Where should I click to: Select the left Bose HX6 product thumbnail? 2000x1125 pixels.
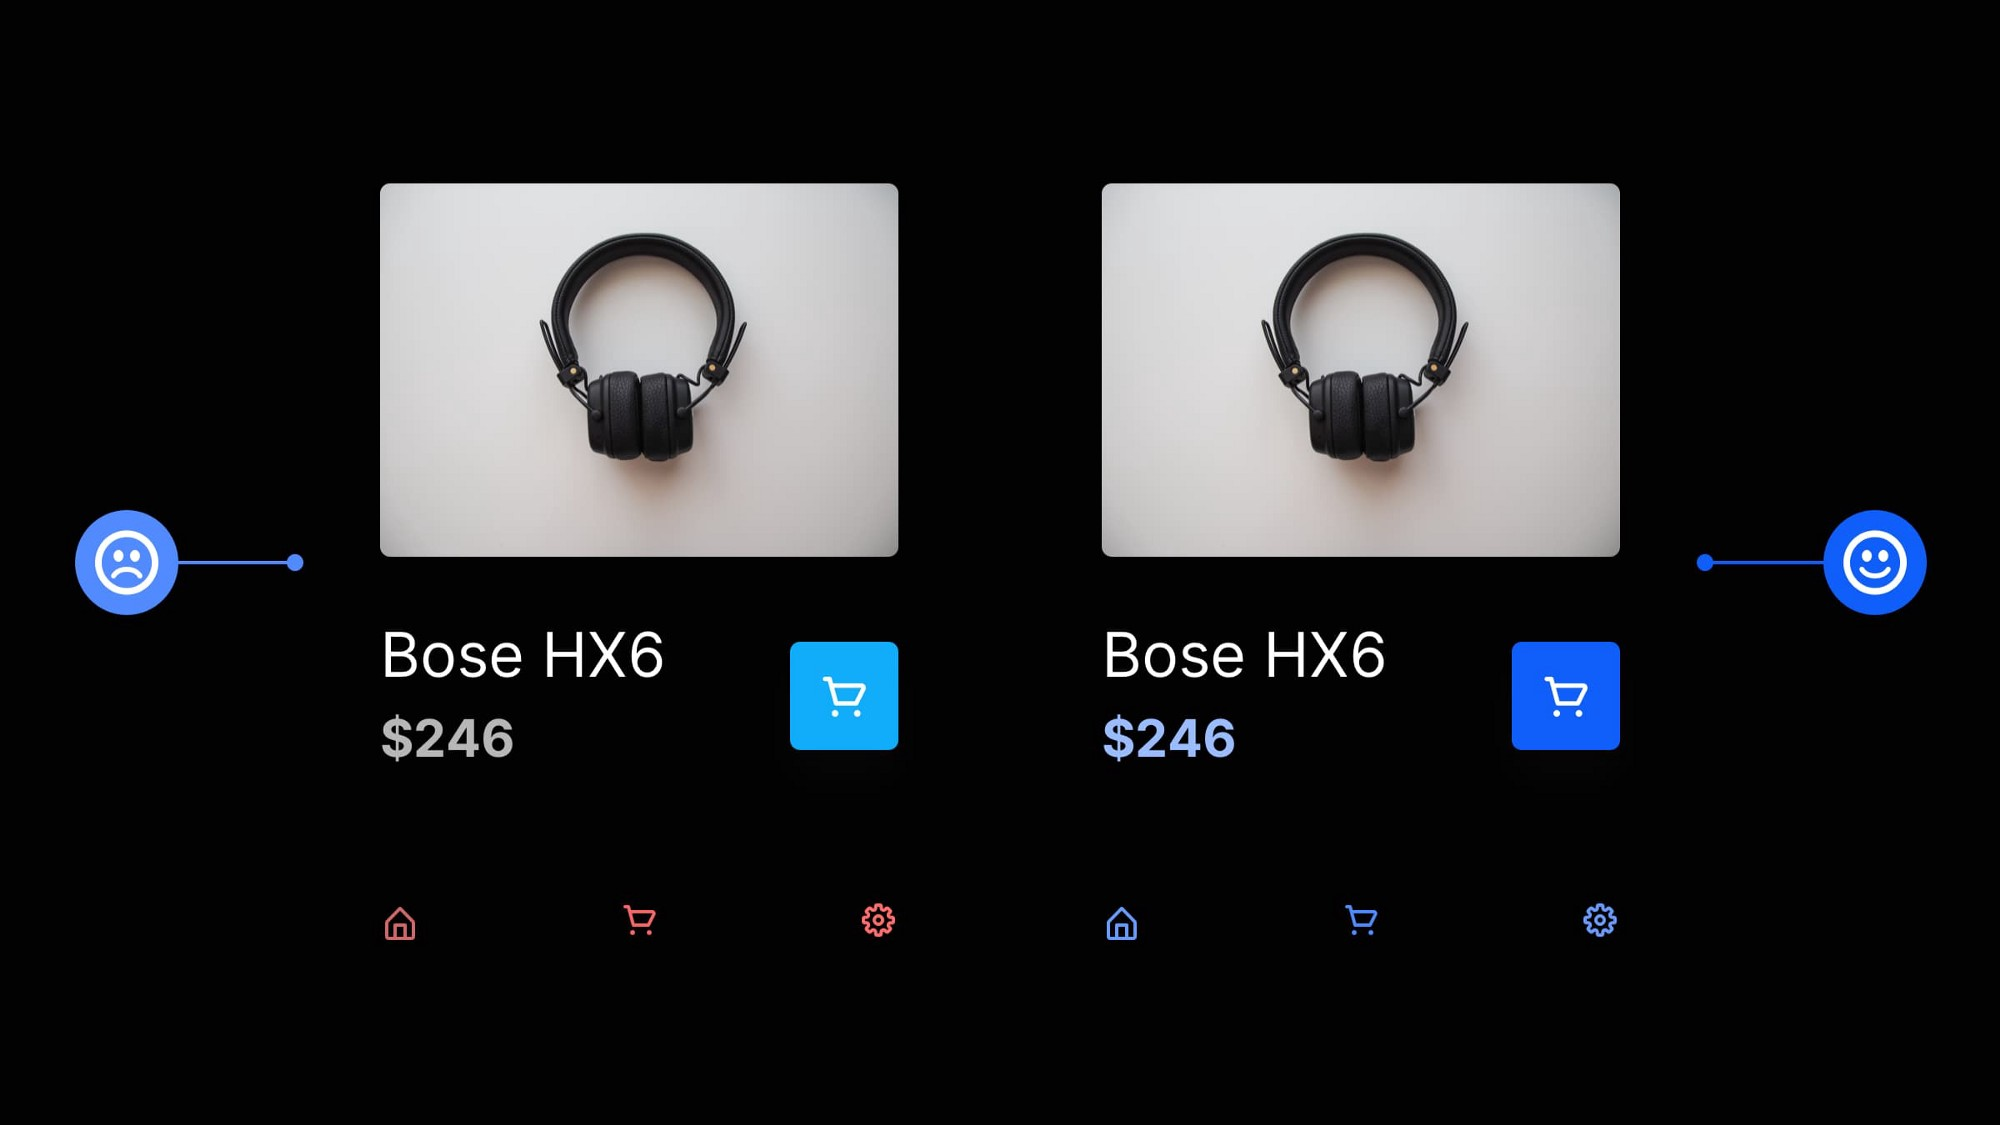pos(639,370)
